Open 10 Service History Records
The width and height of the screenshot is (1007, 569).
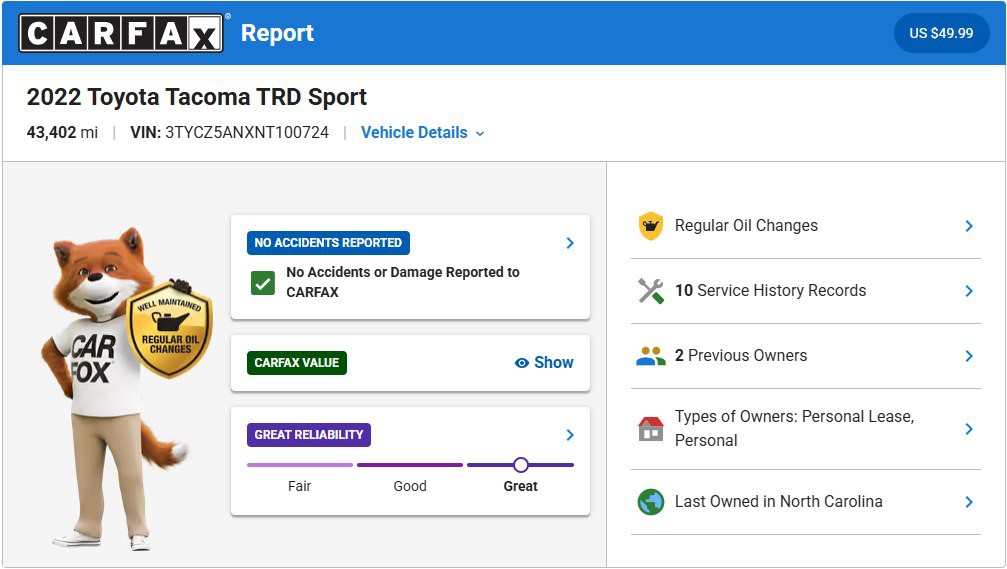(x=805, y=291)
